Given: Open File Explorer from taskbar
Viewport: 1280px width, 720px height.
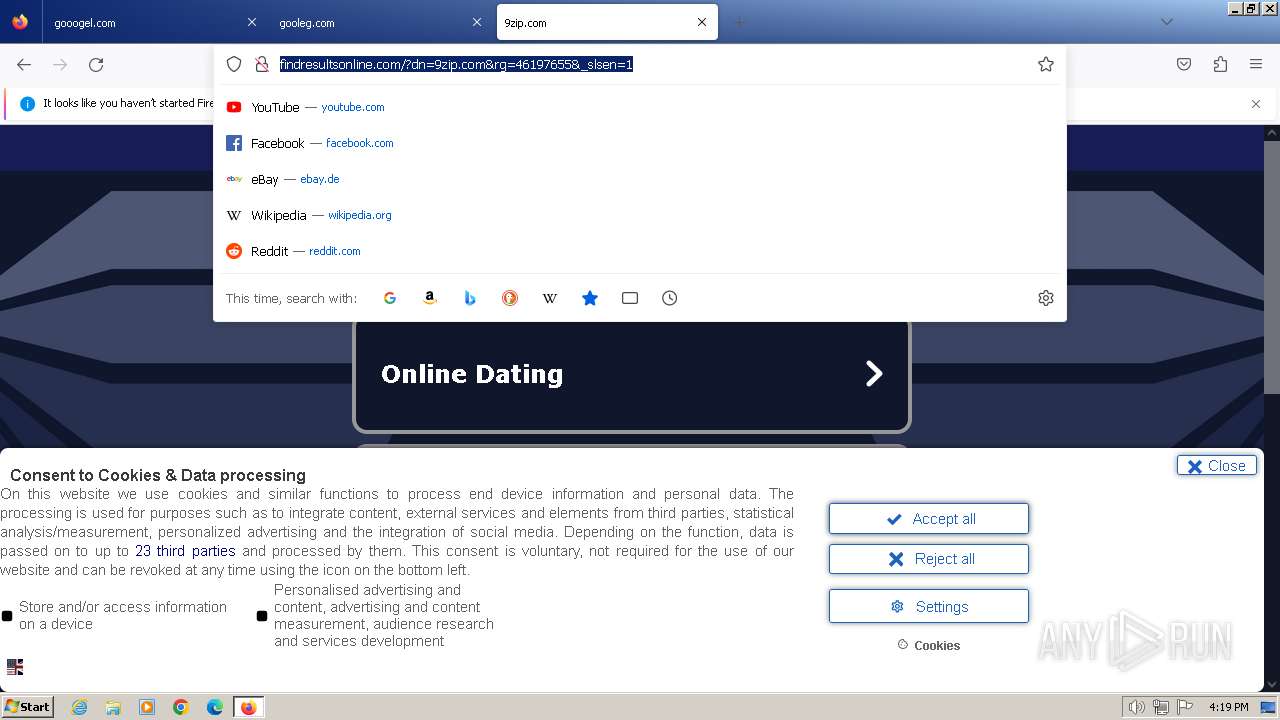Looking at the screenshot, I should pos(113,707).
